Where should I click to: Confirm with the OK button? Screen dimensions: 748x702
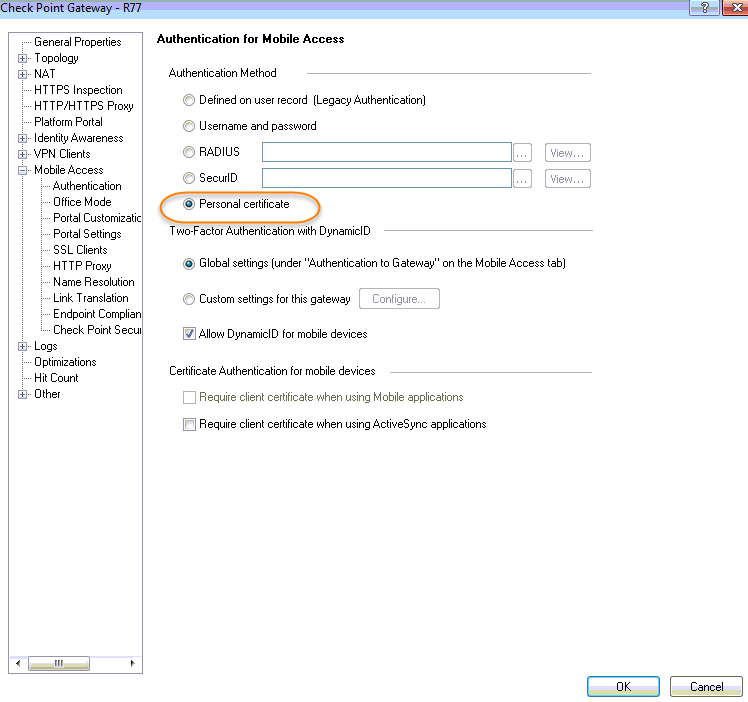click(x=623, y=686)
